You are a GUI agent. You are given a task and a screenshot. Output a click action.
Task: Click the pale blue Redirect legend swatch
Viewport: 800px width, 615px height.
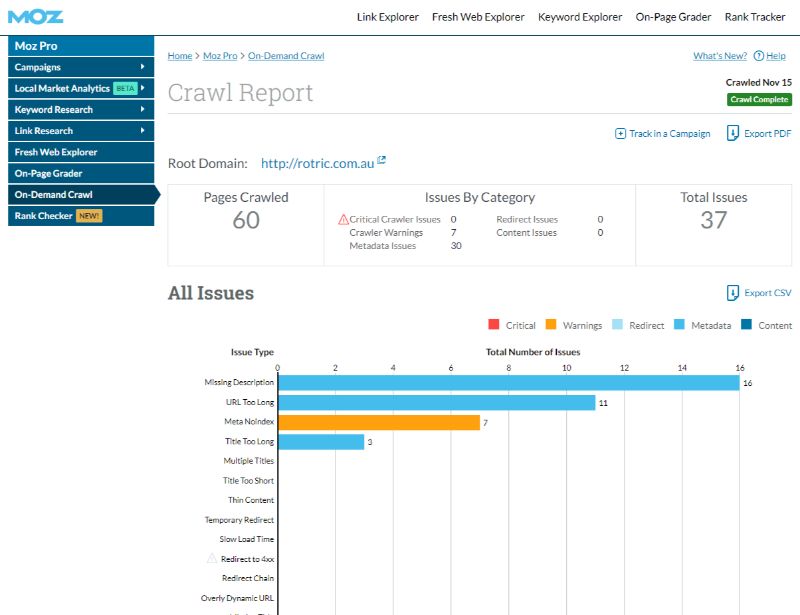tap(617, 325)
